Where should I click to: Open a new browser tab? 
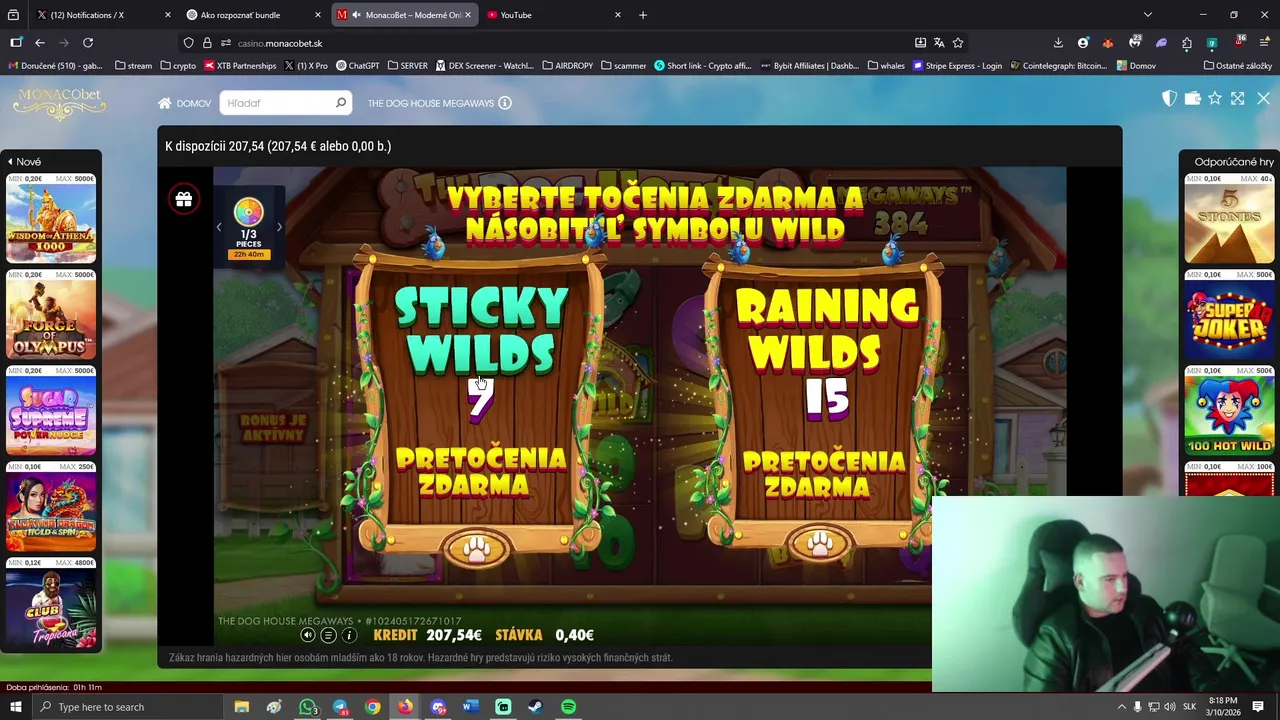[643, 15]
